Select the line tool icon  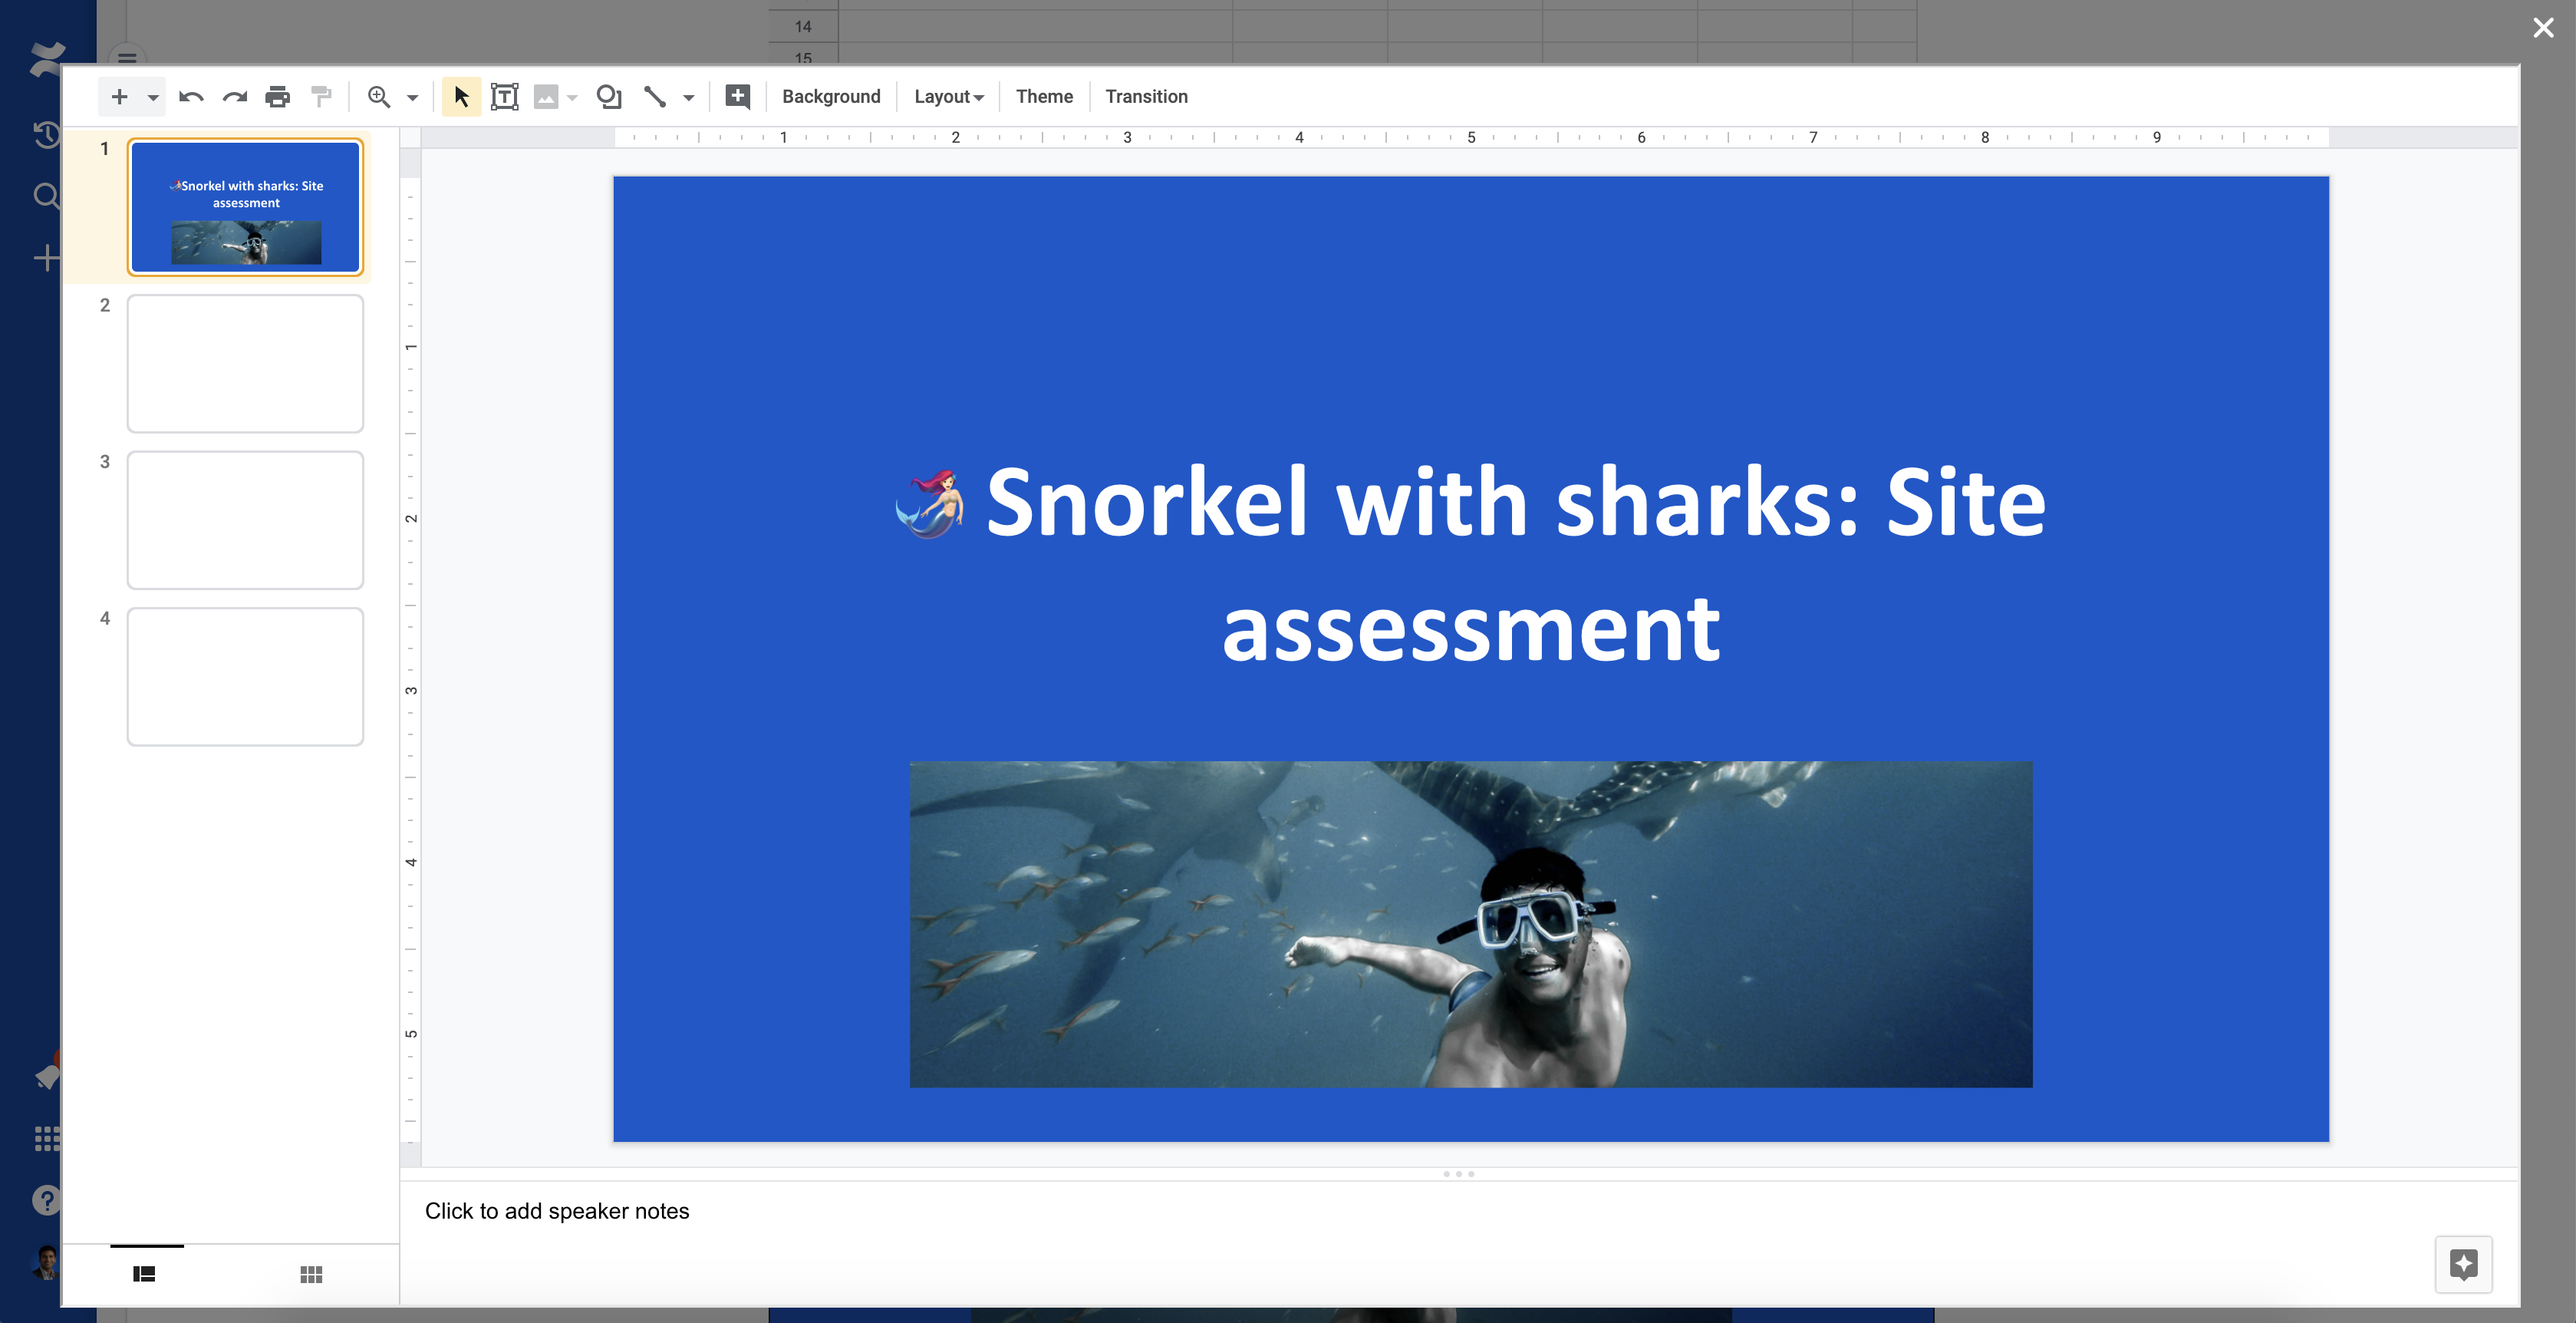(x=655, y=97)
